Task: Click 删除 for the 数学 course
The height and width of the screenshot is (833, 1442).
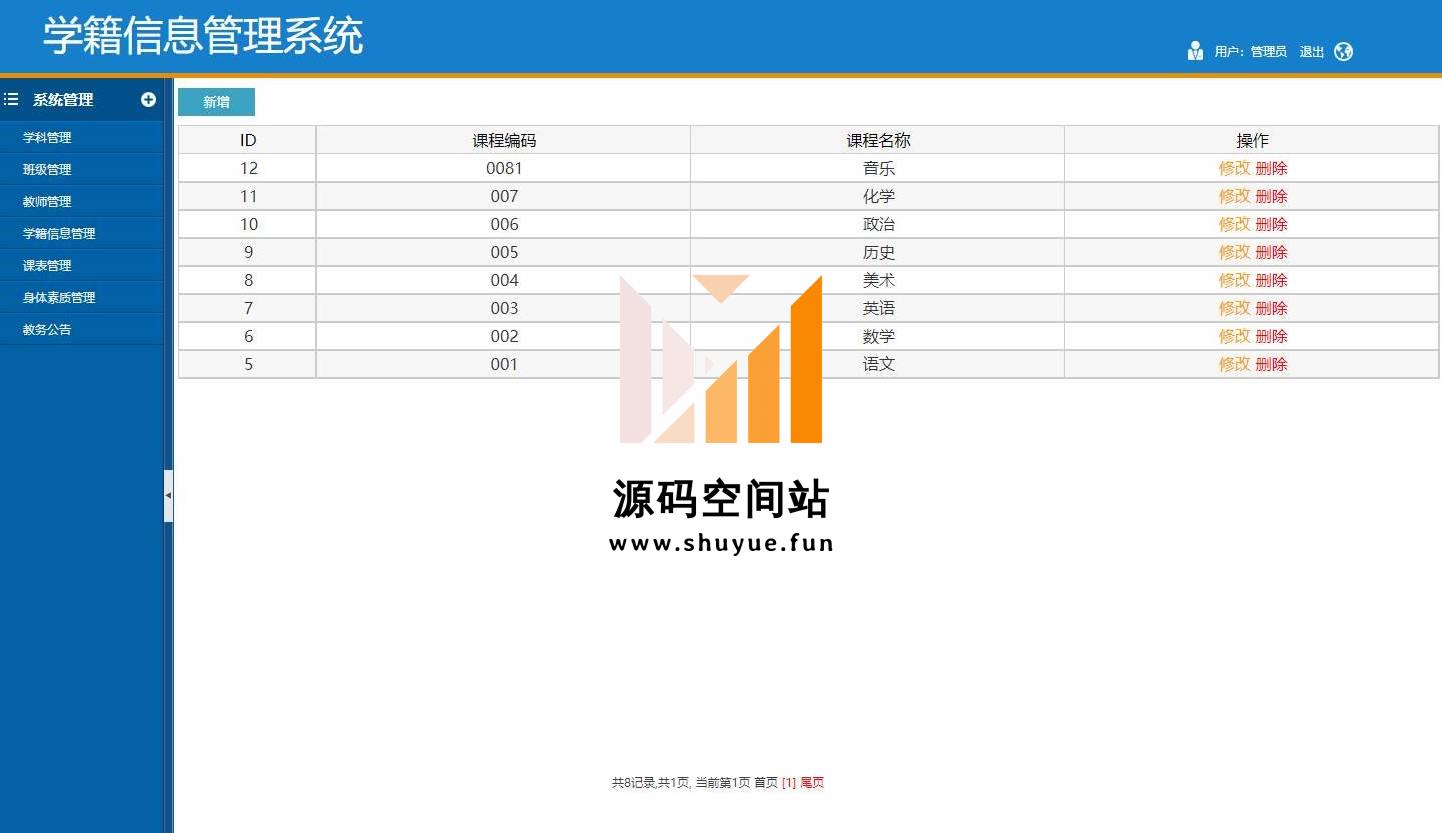Action: pyautogui.click(x=1271, y=336)
